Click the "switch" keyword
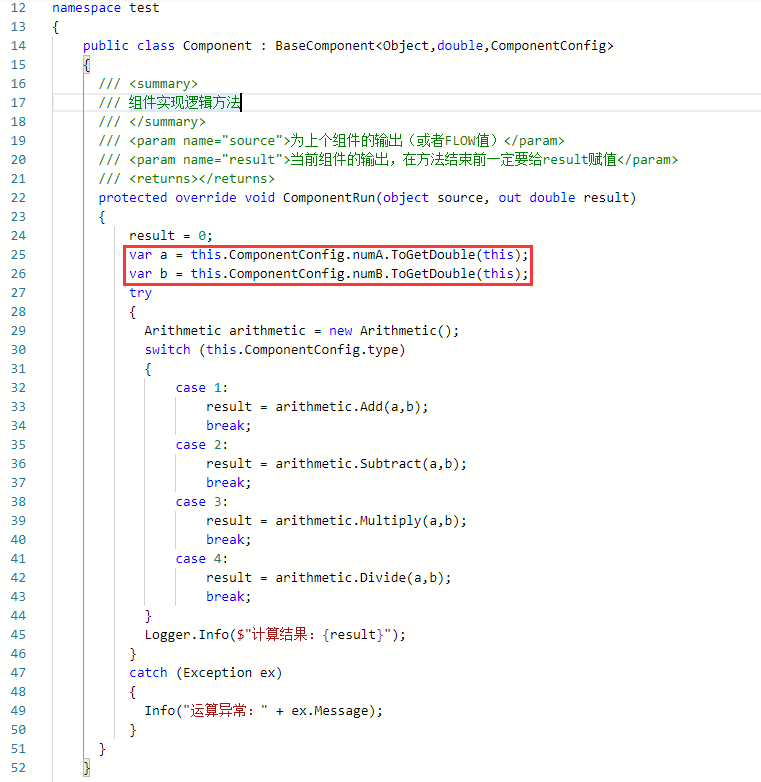The image size is (761, 782). (x=167, y=349)
